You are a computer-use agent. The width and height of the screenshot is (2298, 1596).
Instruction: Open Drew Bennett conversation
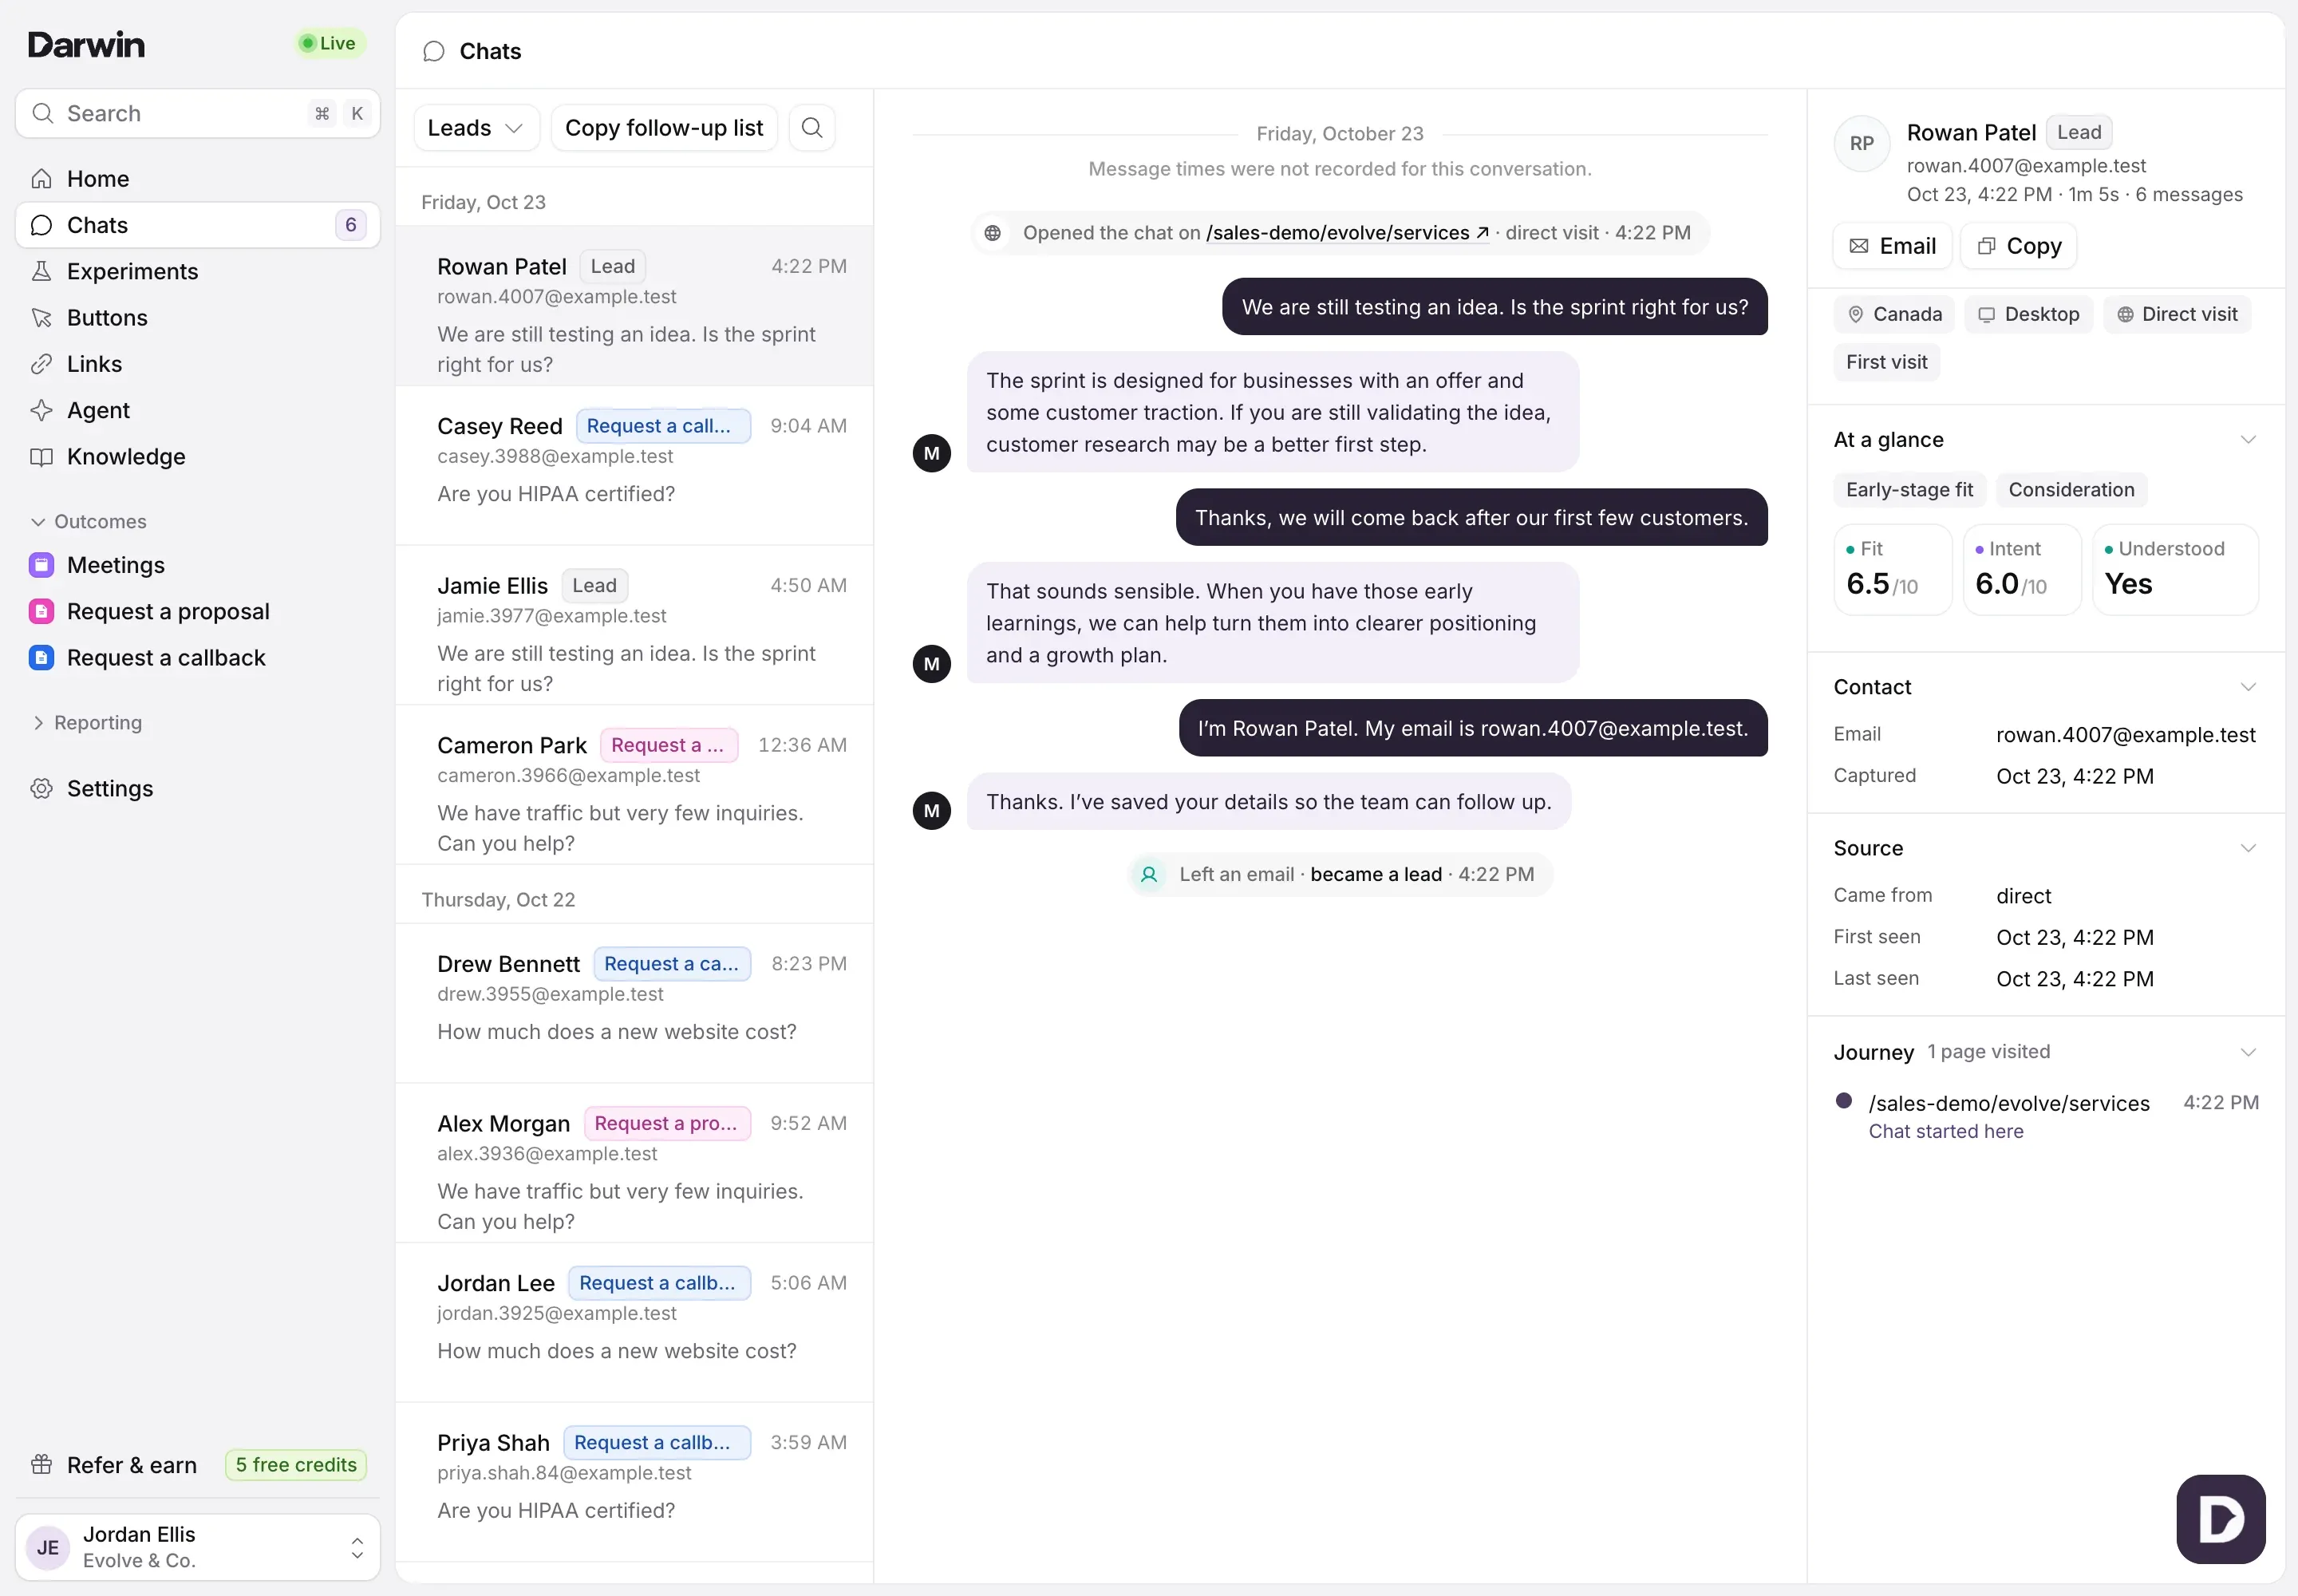(x=634, y=1003)
